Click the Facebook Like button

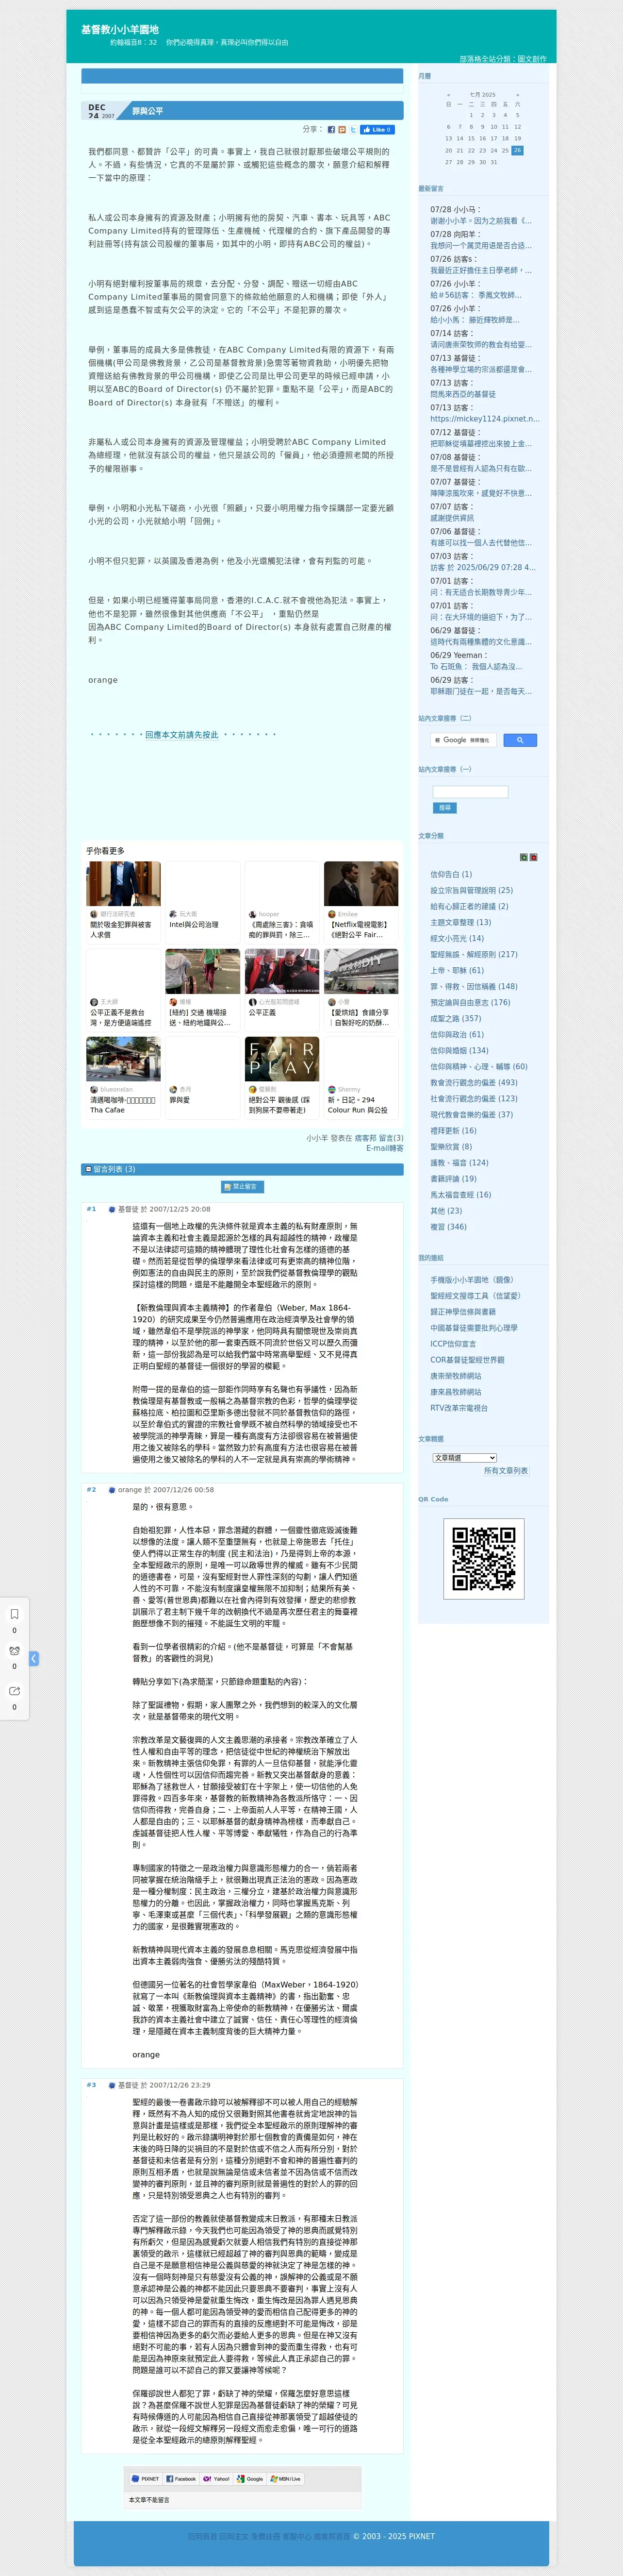click(377, 130)
